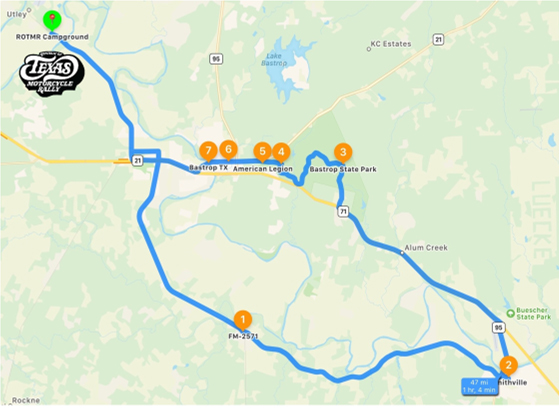
Task: Click the Highway 21 shield near KC Estates
Action: coord(439,39)
